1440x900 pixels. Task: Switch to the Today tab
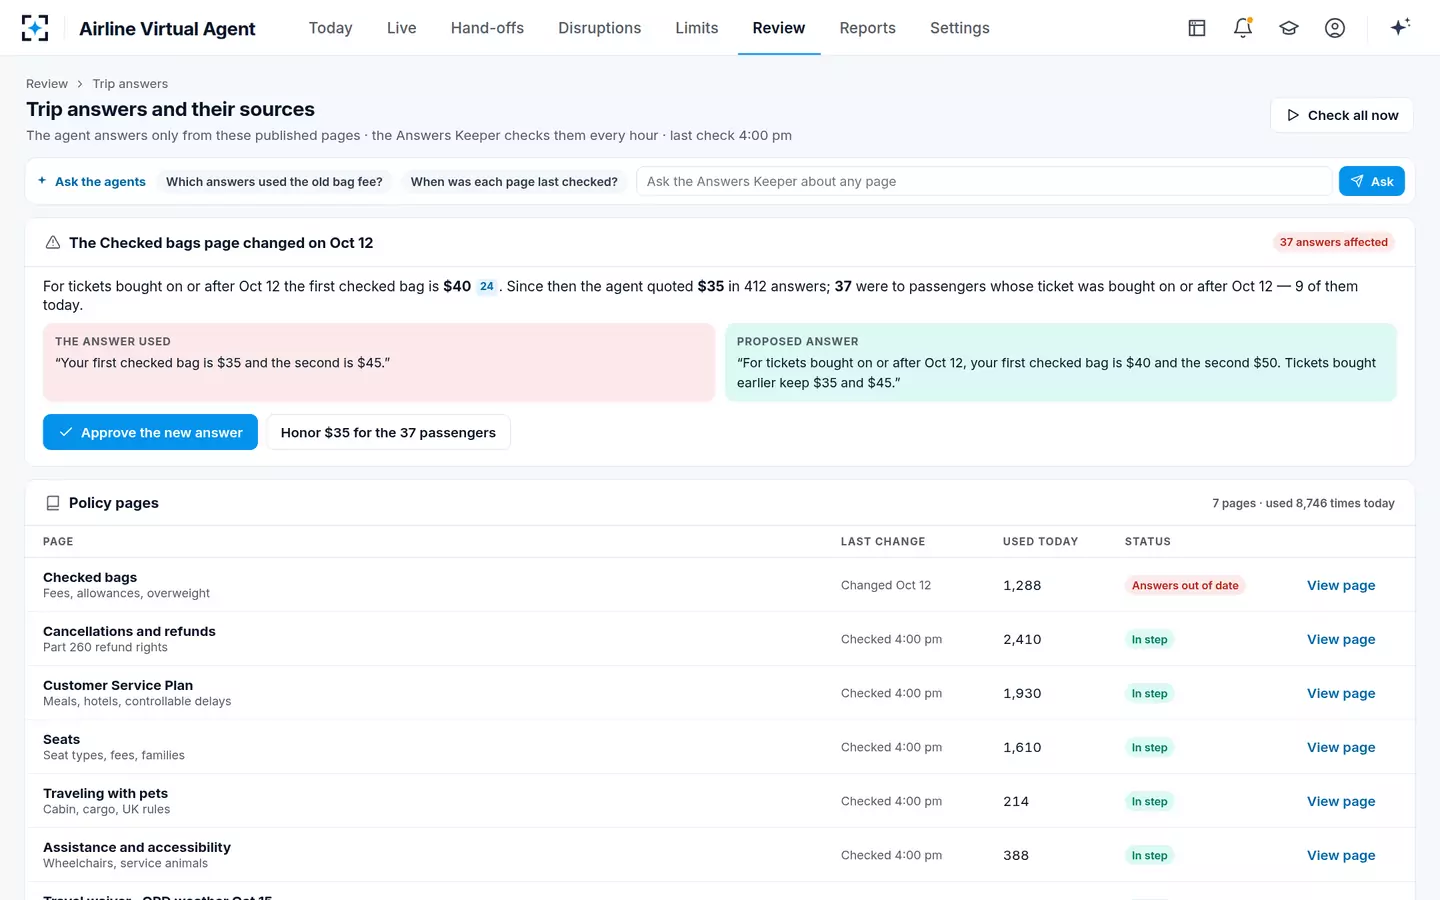click(x=331, y=28)
